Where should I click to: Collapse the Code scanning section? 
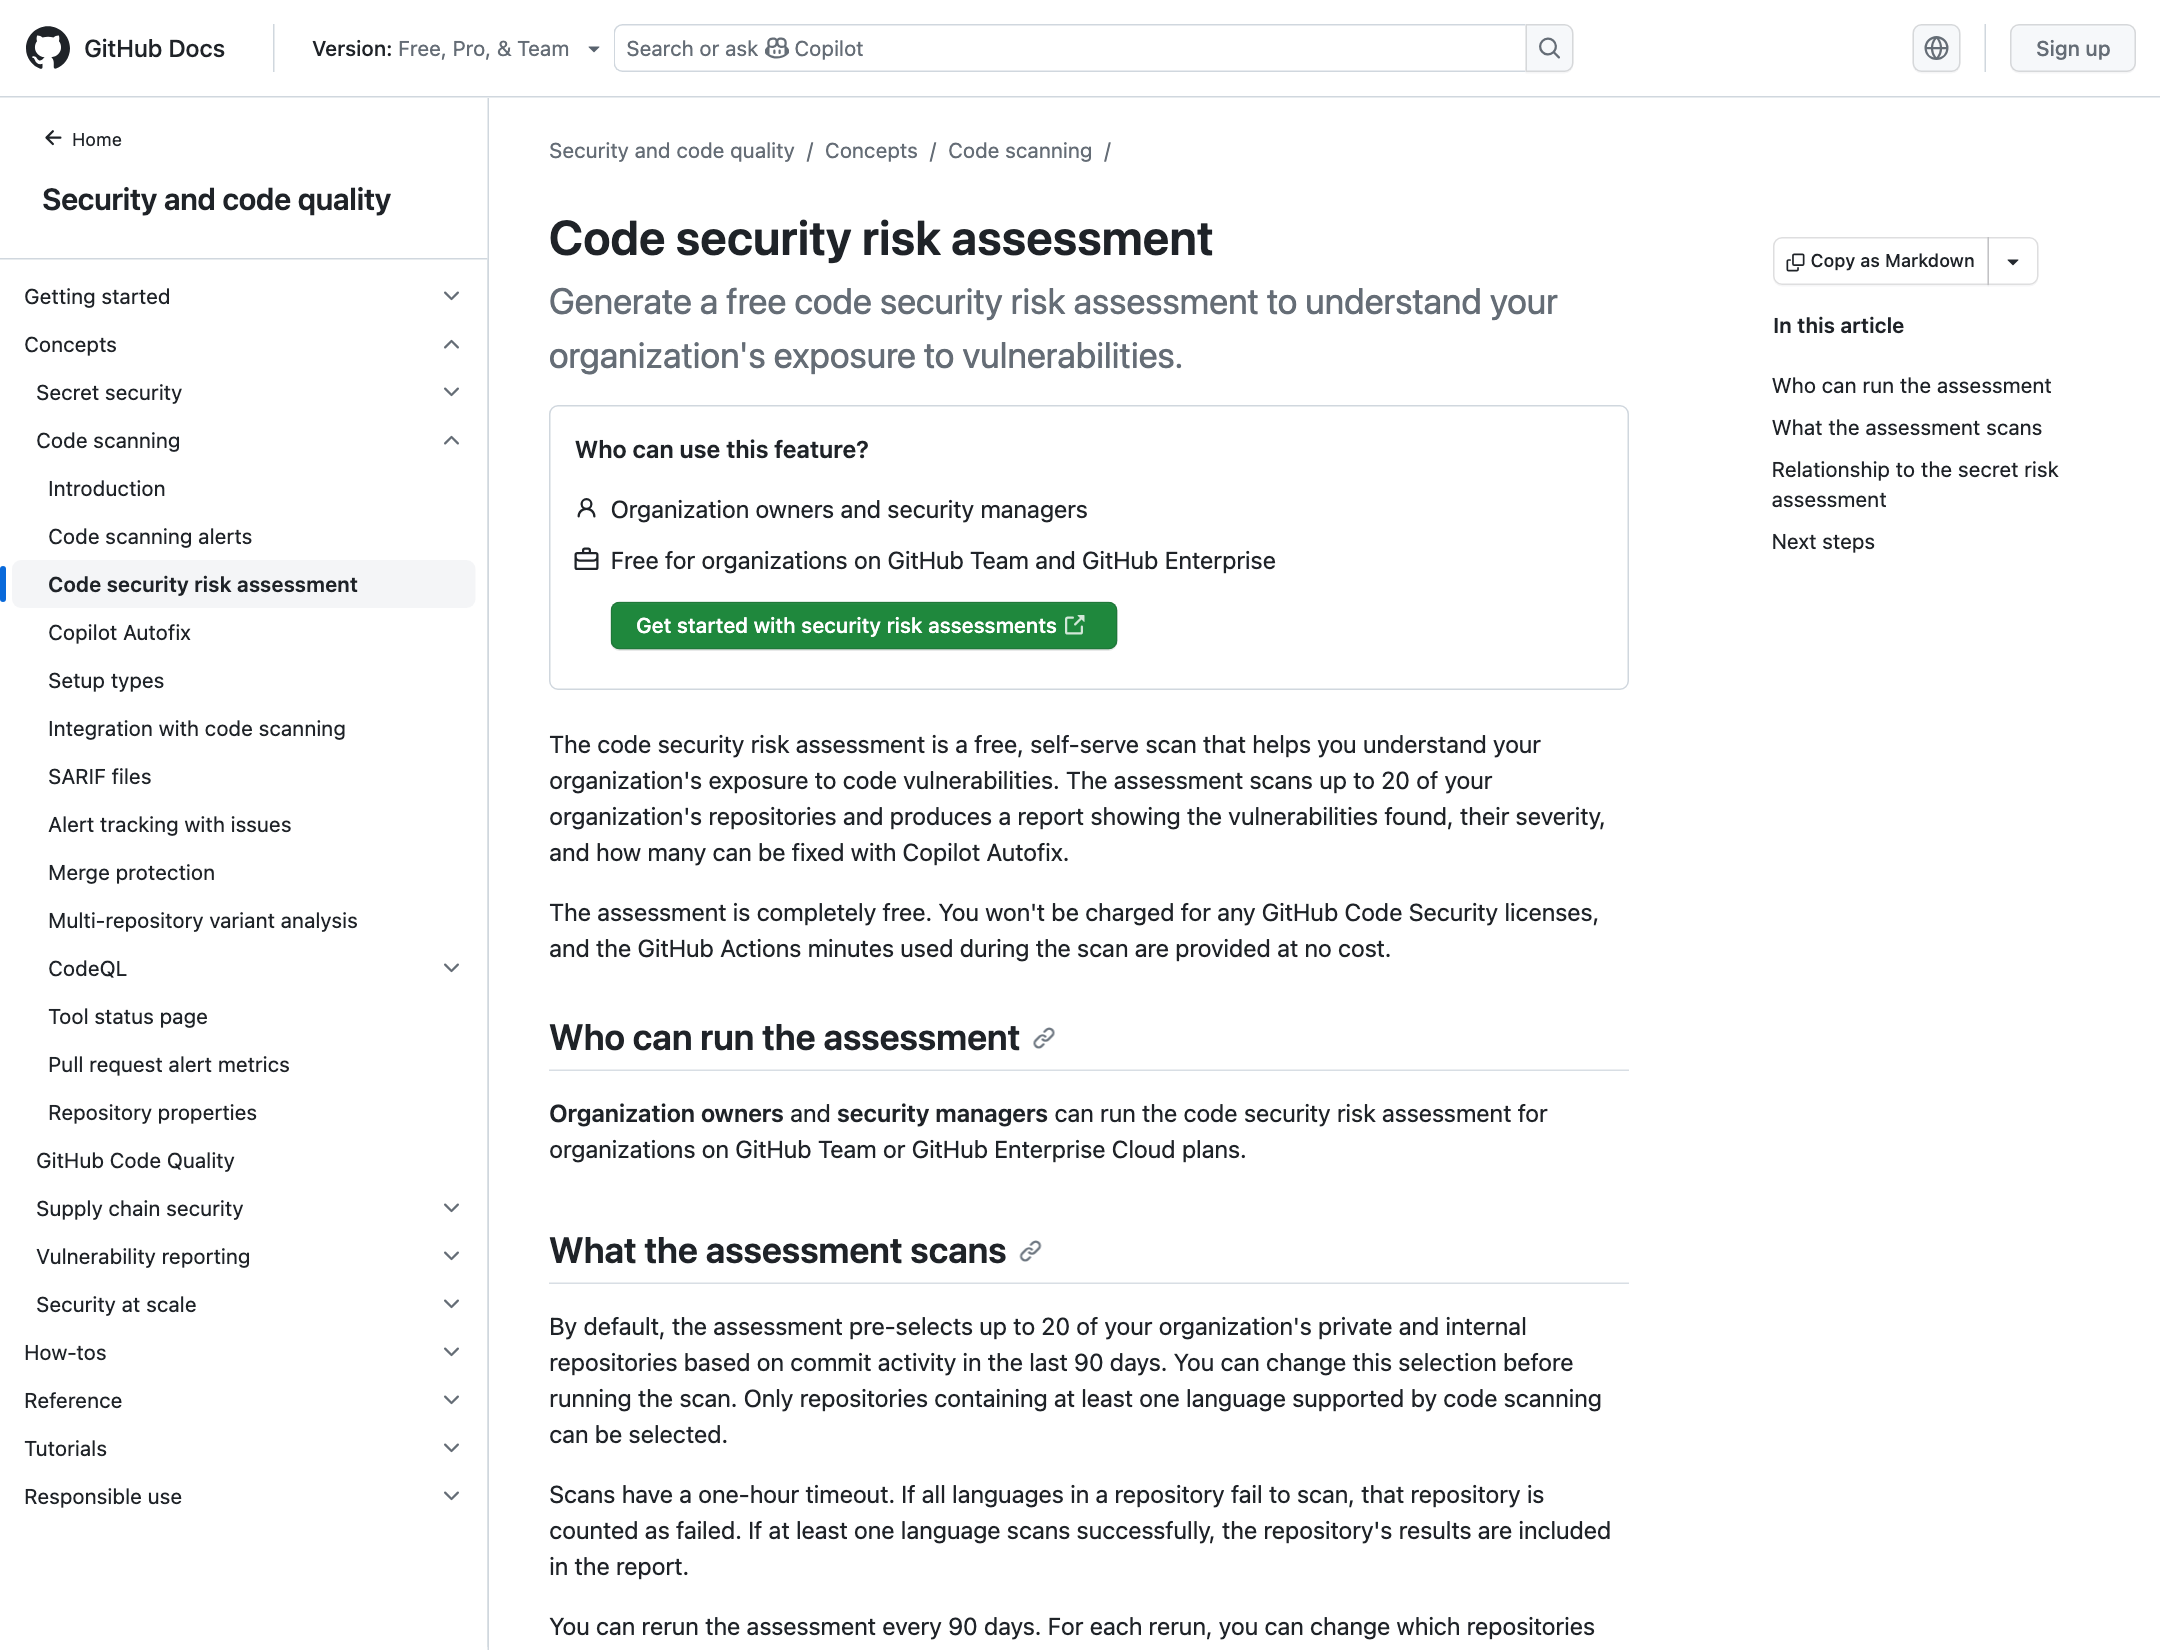[451, 440]
